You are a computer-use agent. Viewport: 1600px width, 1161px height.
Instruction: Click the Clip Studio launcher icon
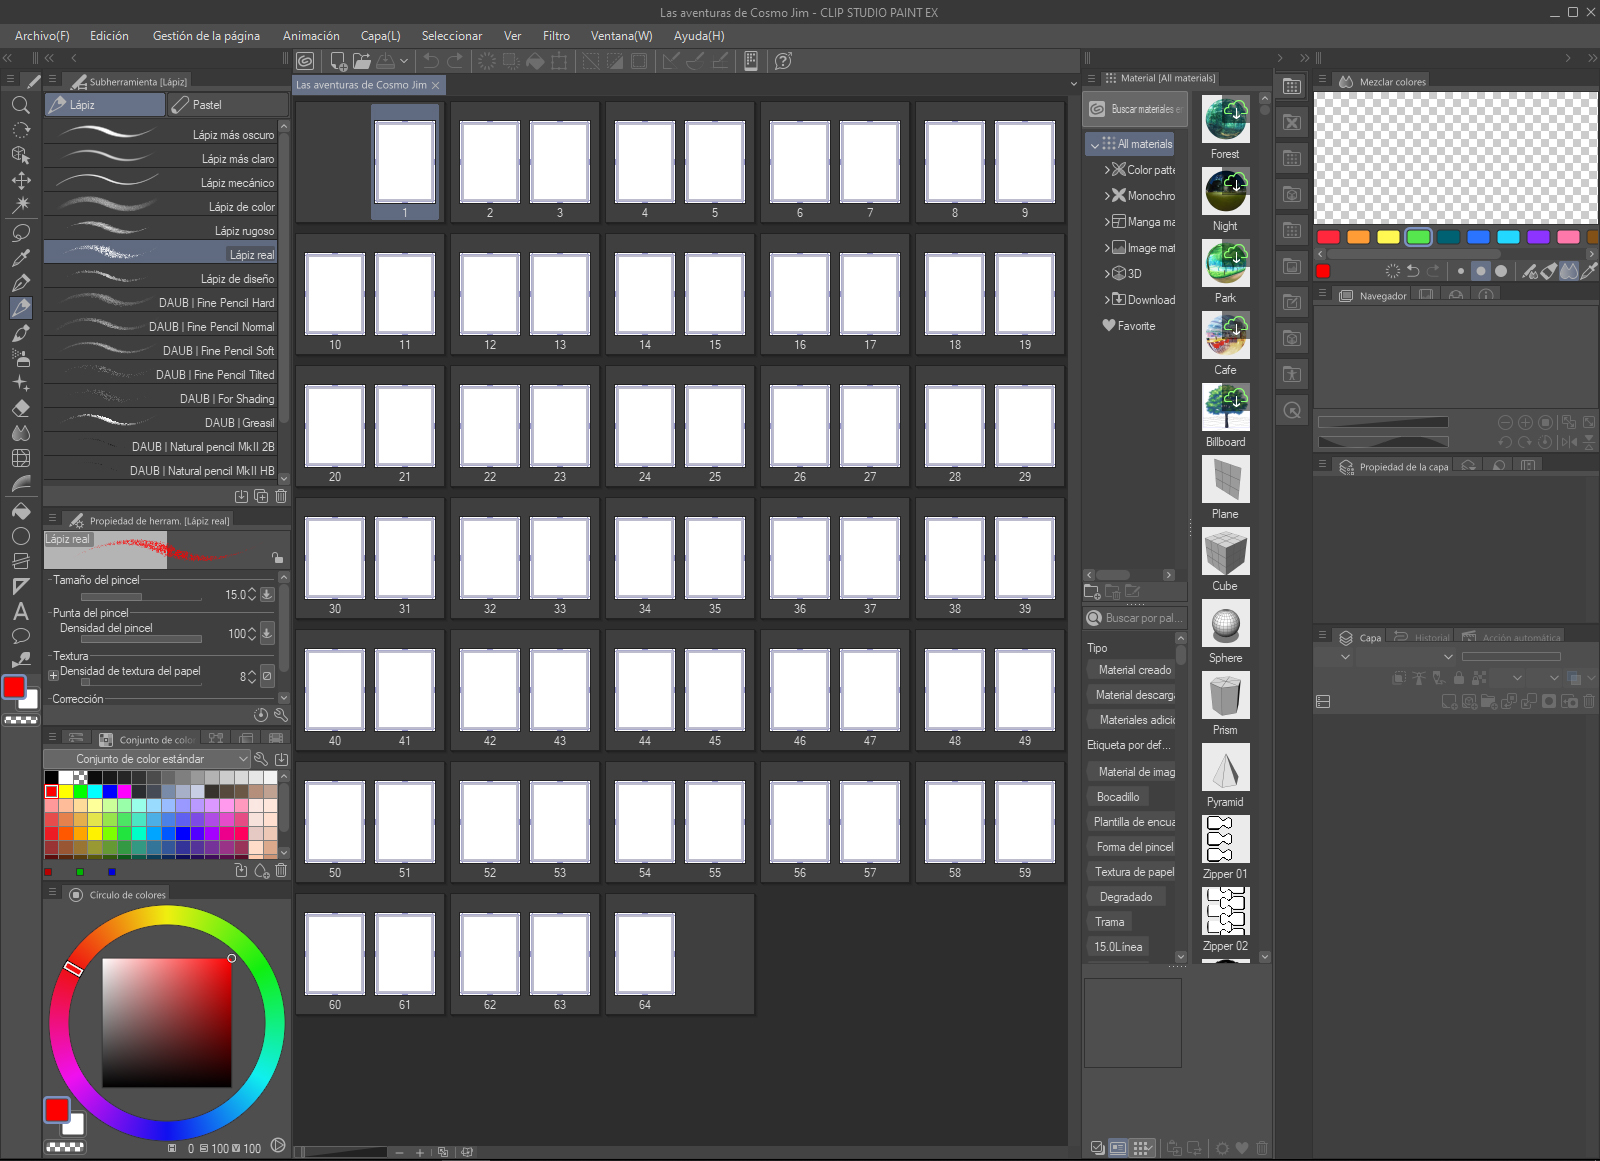tap(305, 61)
